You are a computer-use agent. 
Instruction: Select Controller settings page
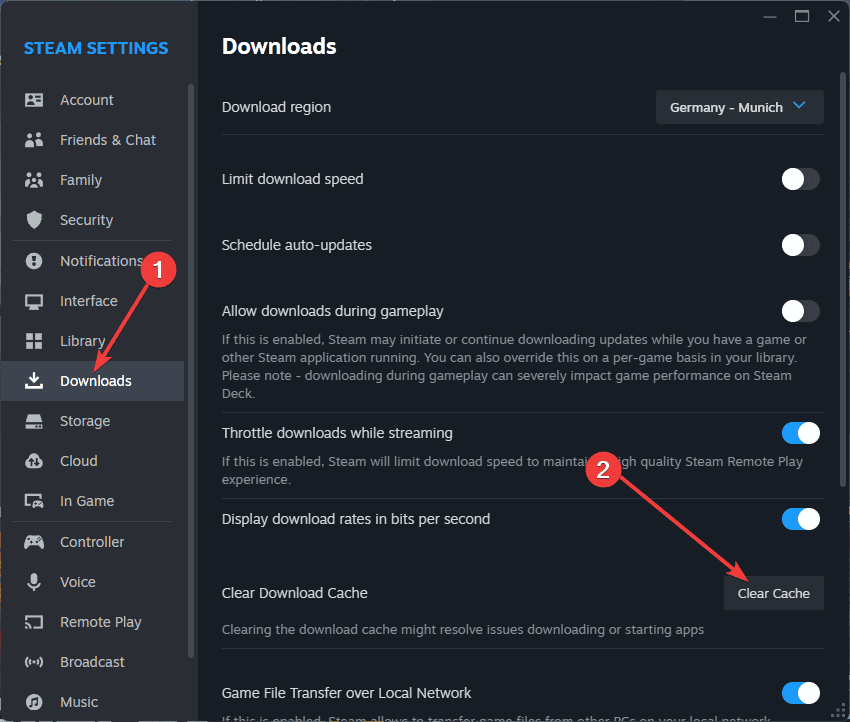[x=93, y=542]
